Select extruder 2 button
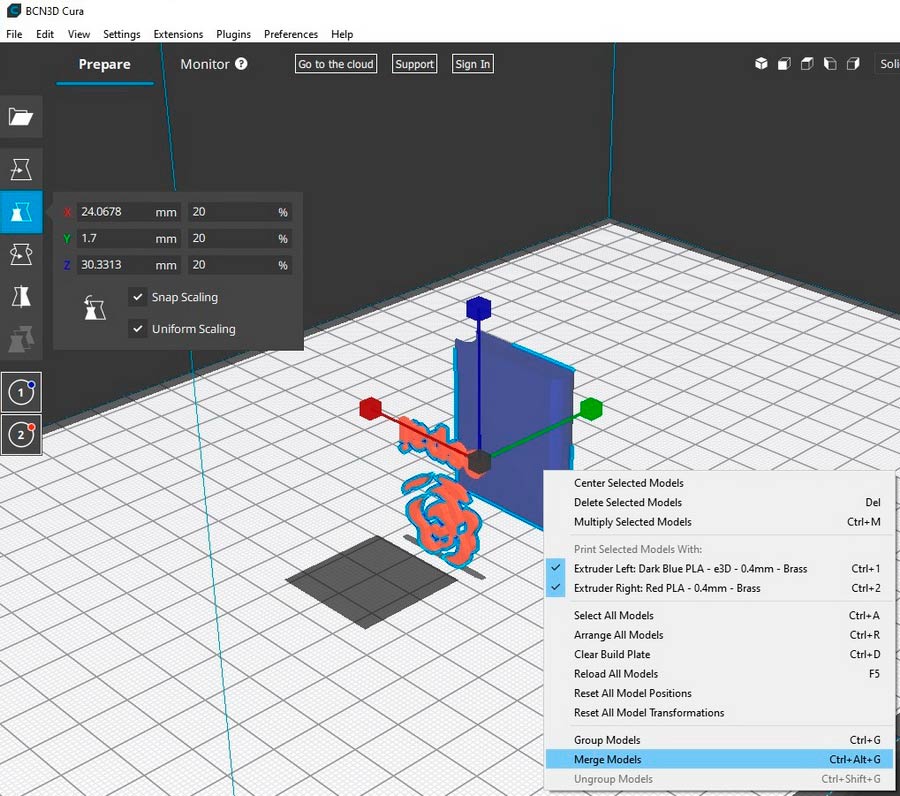The height and width of the screenshot is (796, 900). (x=21, y=435)
